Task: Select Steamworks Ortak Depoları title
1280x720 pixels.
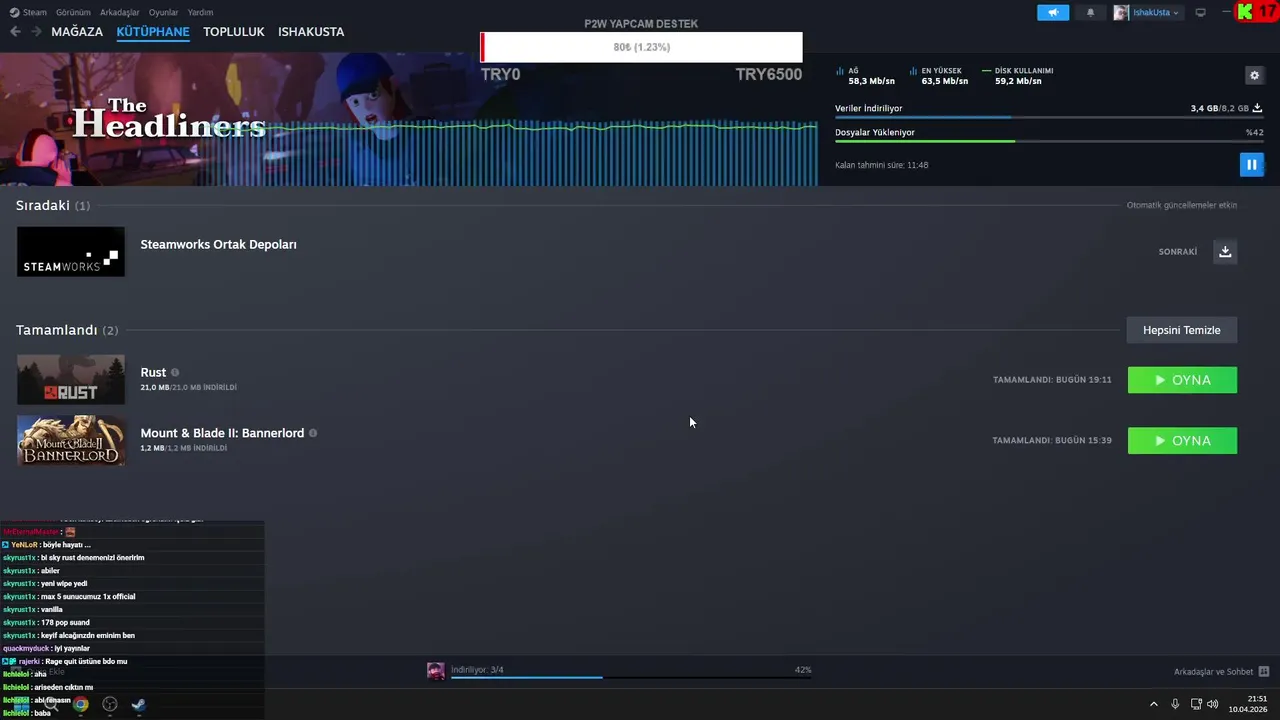Action: [218, 244]
